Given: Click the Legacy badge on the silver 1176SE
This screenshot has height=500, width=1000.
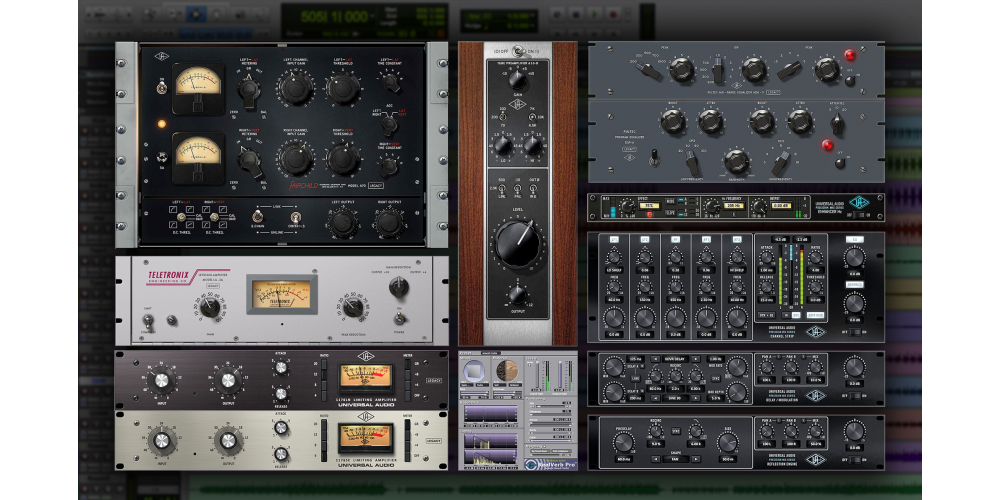Looking at the screenshot, I should pos(434,441).
